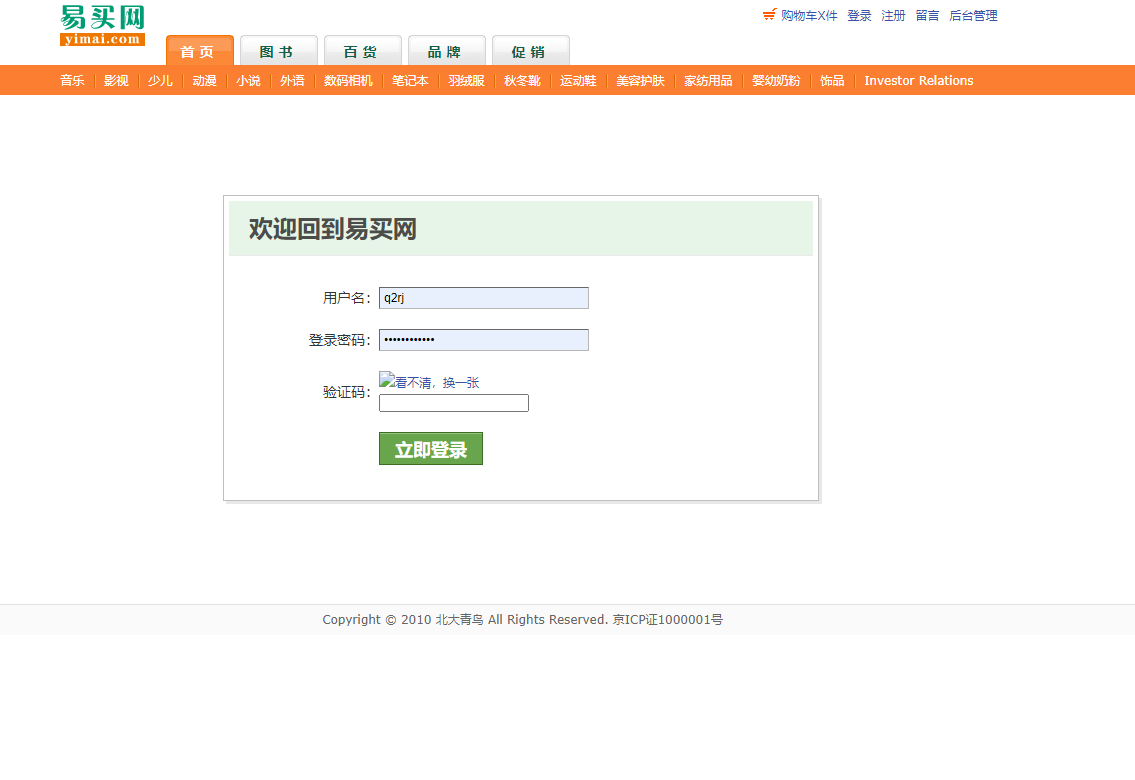Focus the 验证码 captcha input field
1135x780 pixels.
pos(454,403)
